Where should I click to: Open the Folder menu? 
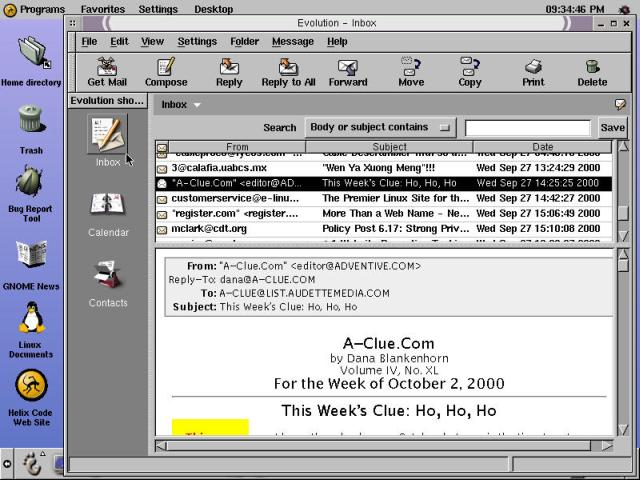coord(244,42)
